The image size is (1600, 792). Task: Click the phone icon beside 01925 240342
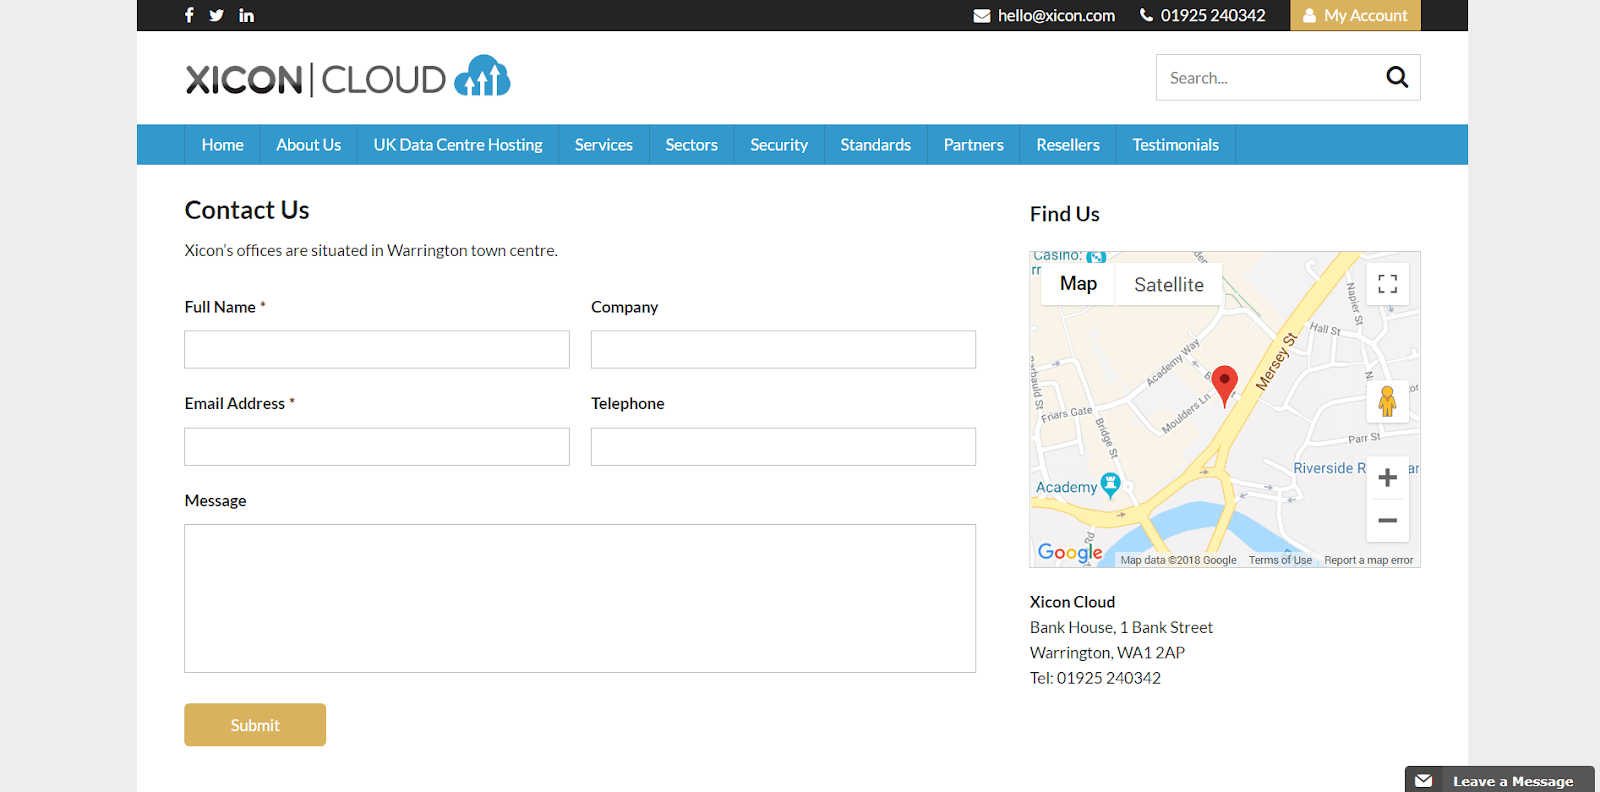[x=1147, y=15]
